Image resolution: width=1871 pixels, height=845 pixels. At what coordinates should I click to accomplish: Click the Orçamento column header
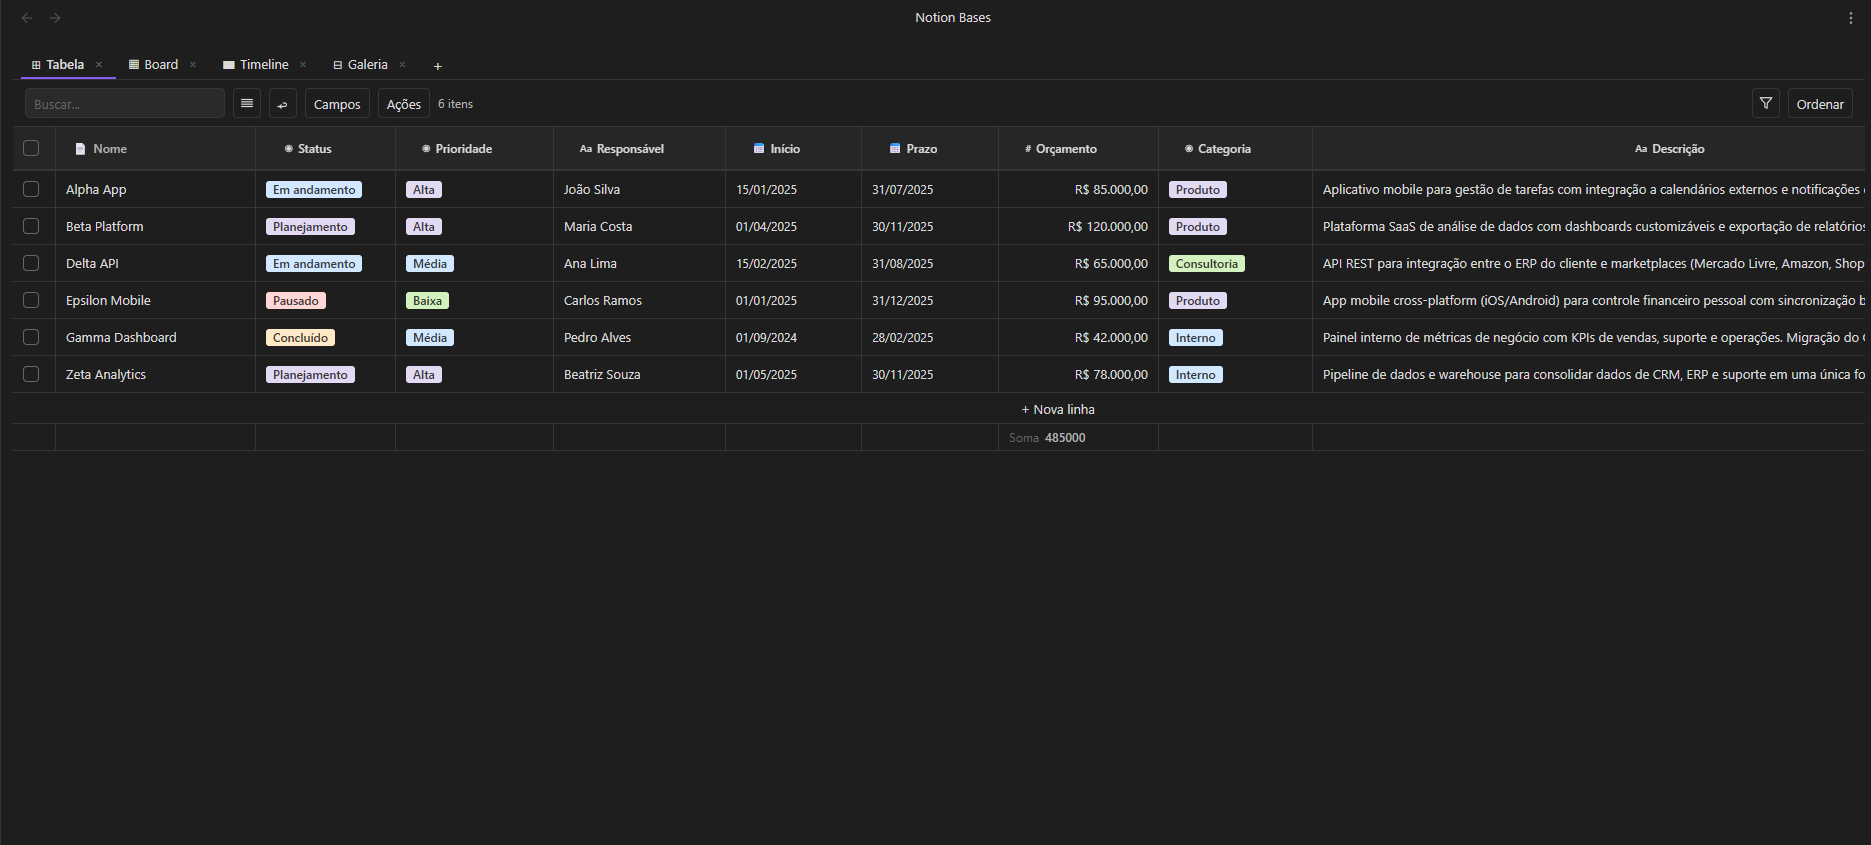[x=1065, y=149]
